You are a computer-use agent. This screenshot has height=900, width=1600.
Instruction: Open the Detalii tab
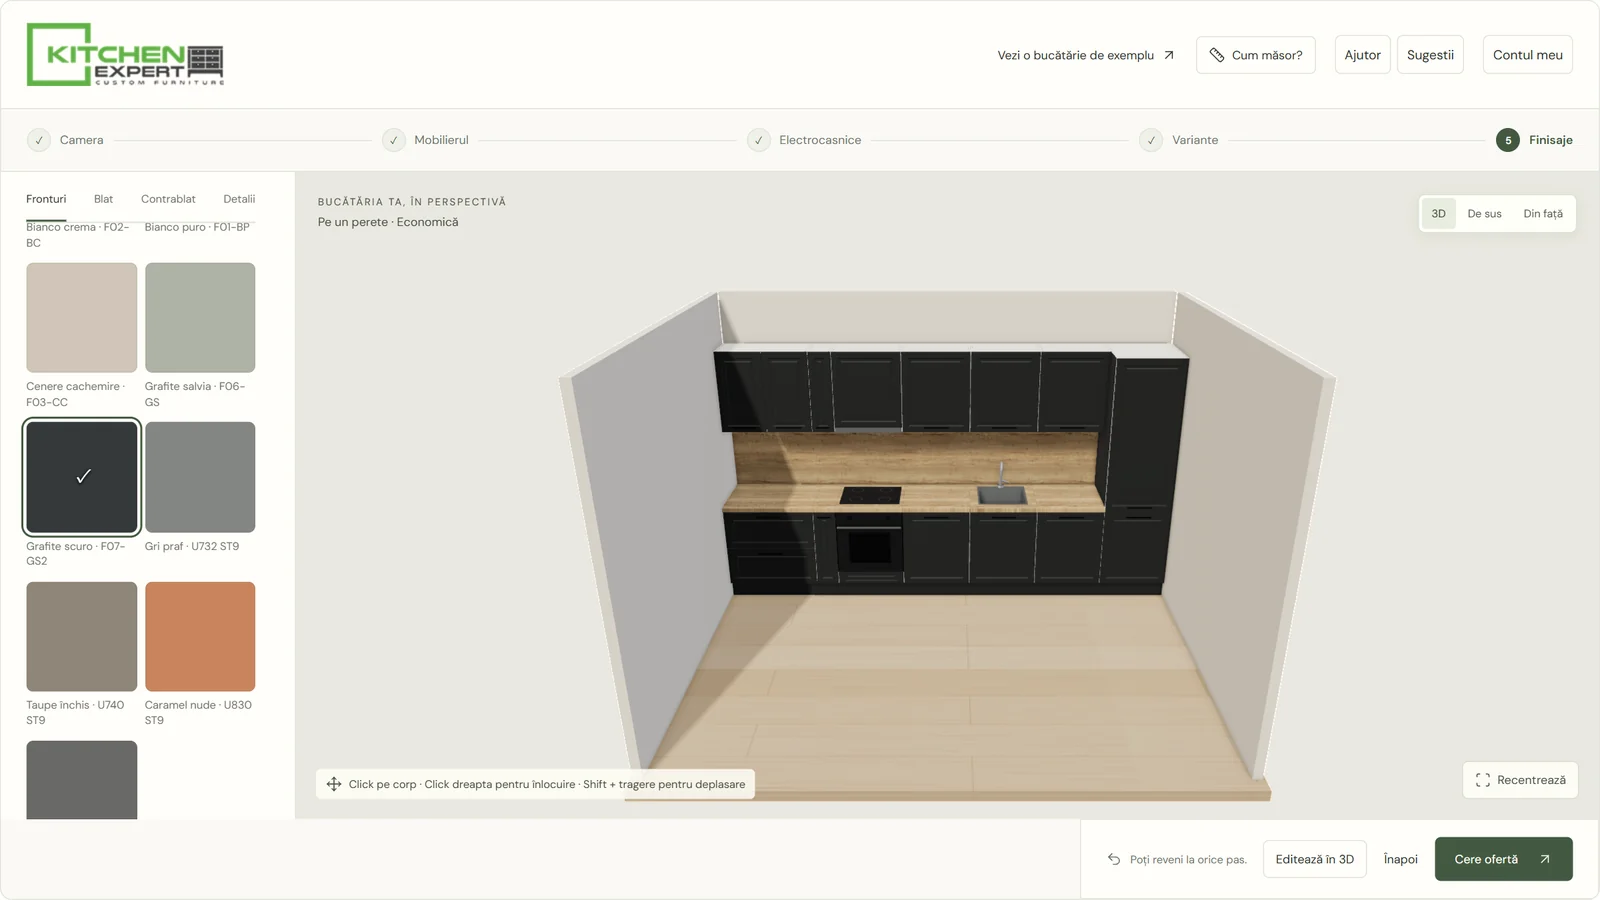coord(239,199)
